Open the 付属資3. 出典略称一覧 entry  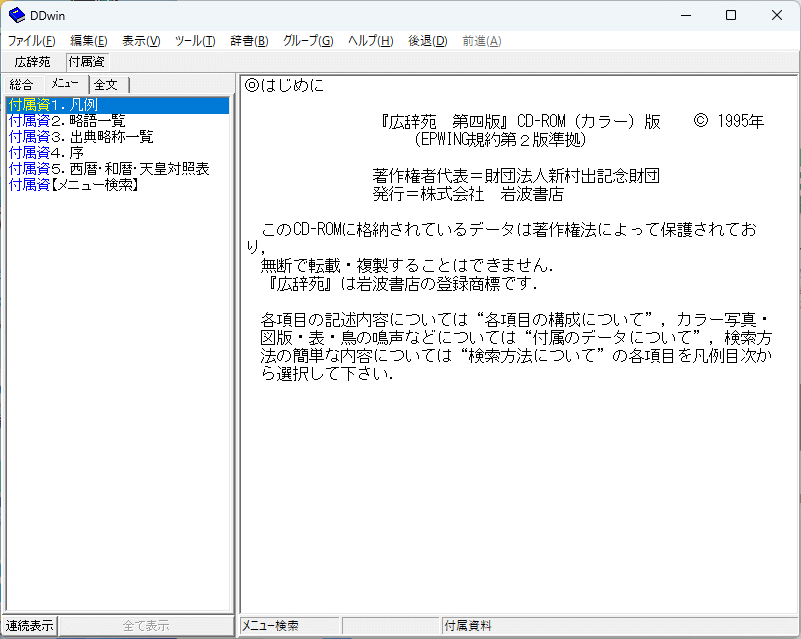tap(81, 137)
